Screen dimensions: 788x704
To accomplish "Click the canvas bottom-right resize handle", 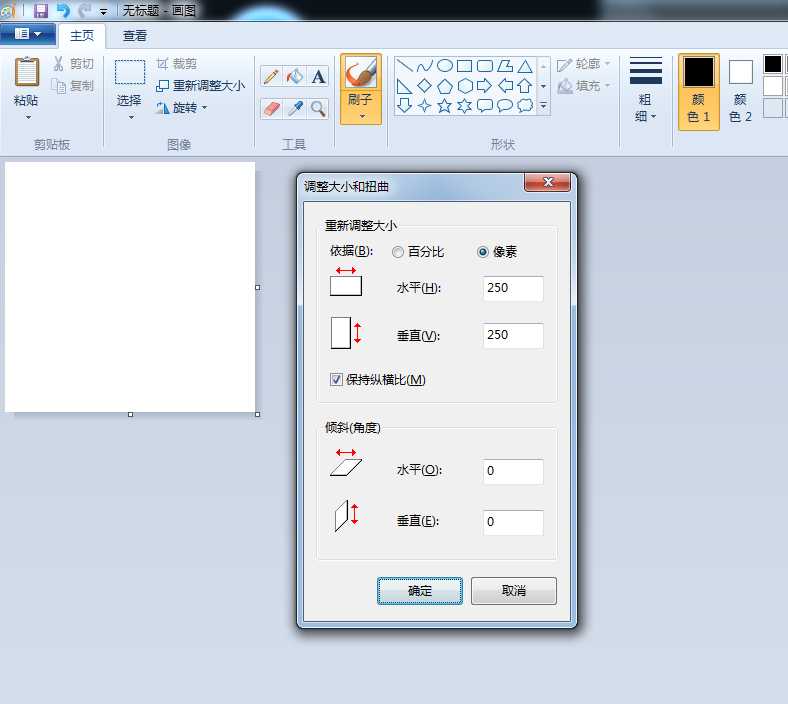I will coord(258,415).
